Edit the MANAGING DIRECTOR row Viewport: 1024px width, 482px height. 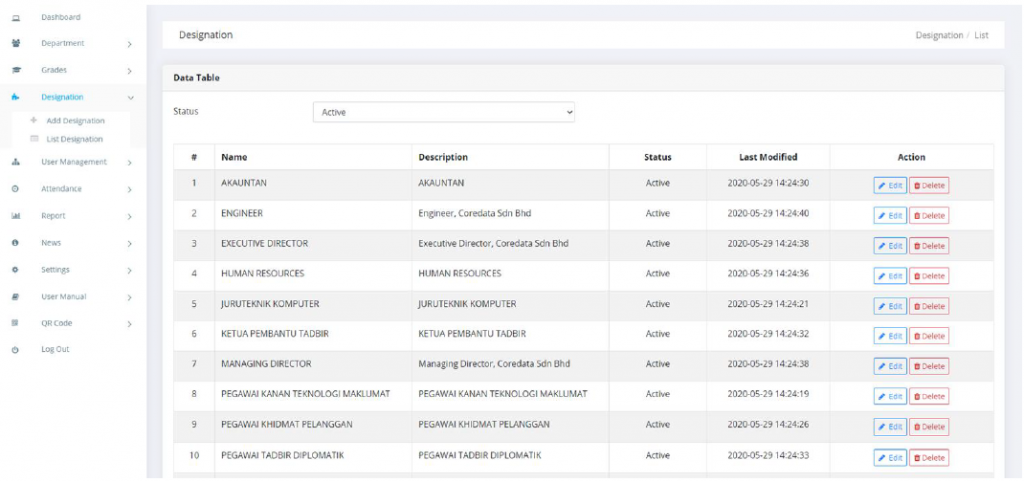[889, 366]
